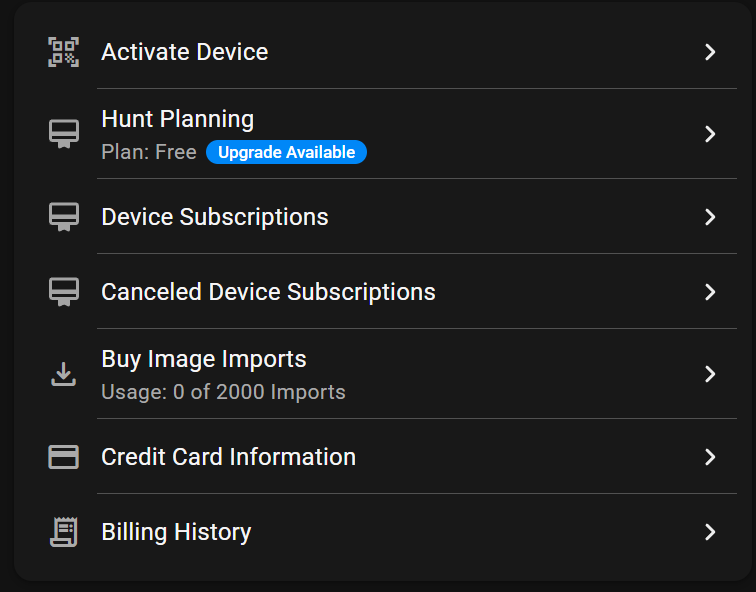Expand the Billing History chevron arrow
The height and width of the screenshot is (592, 756).
coord(710,532)
